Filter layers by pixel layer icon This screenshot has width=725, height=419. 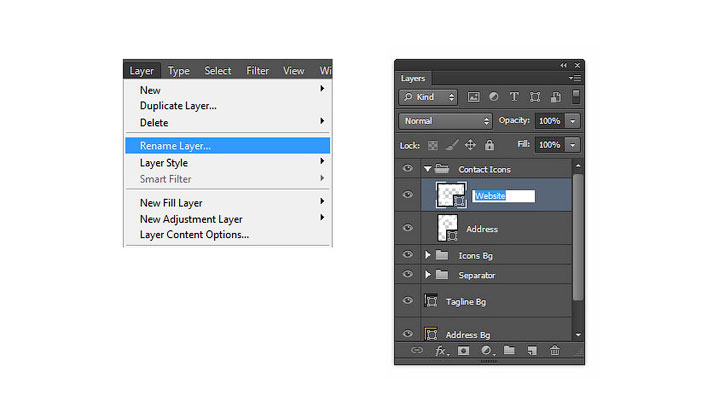473,97
